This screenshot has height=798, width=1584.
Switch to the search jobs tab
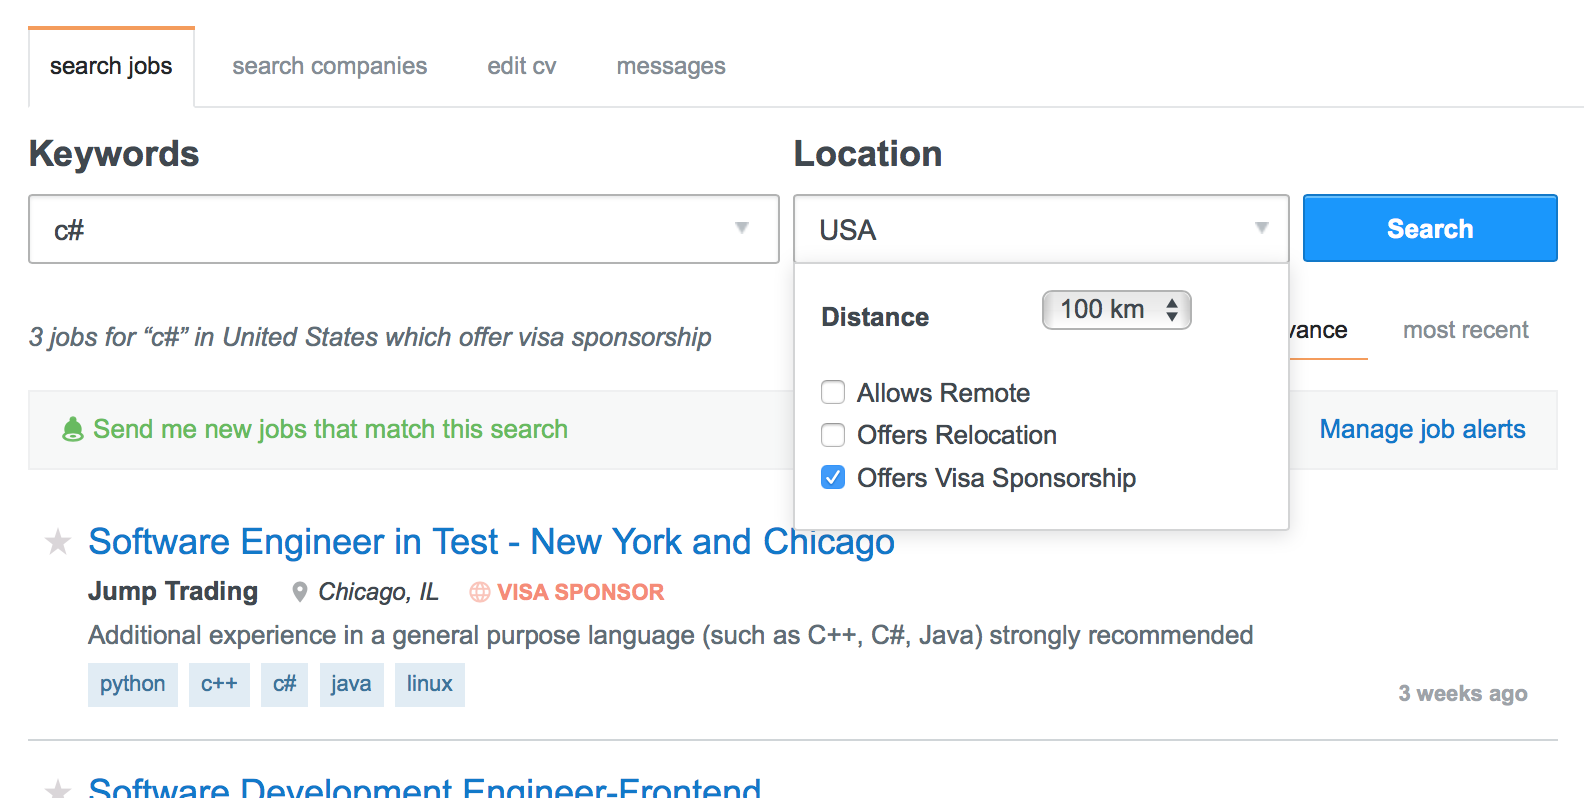[111, 66]
